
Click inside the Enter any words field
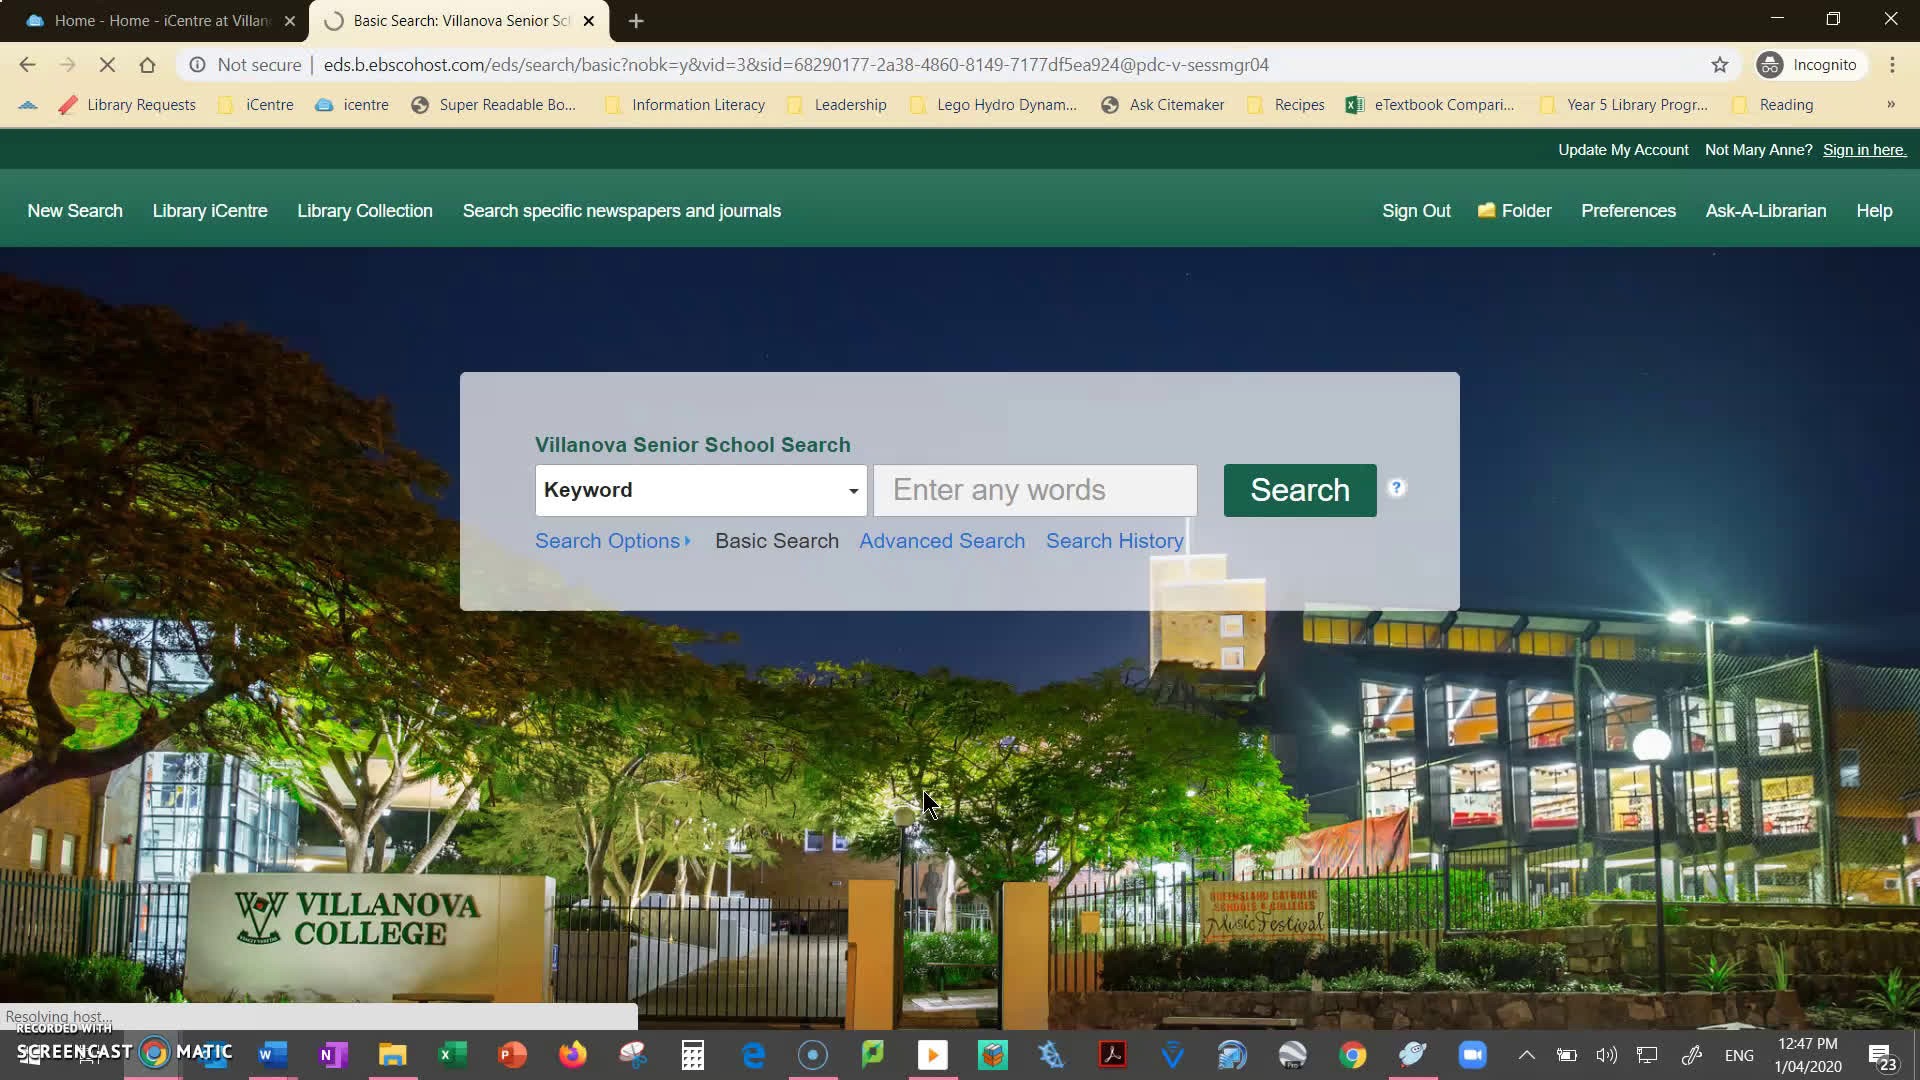pyautogui.click(x=1035, y=490)
